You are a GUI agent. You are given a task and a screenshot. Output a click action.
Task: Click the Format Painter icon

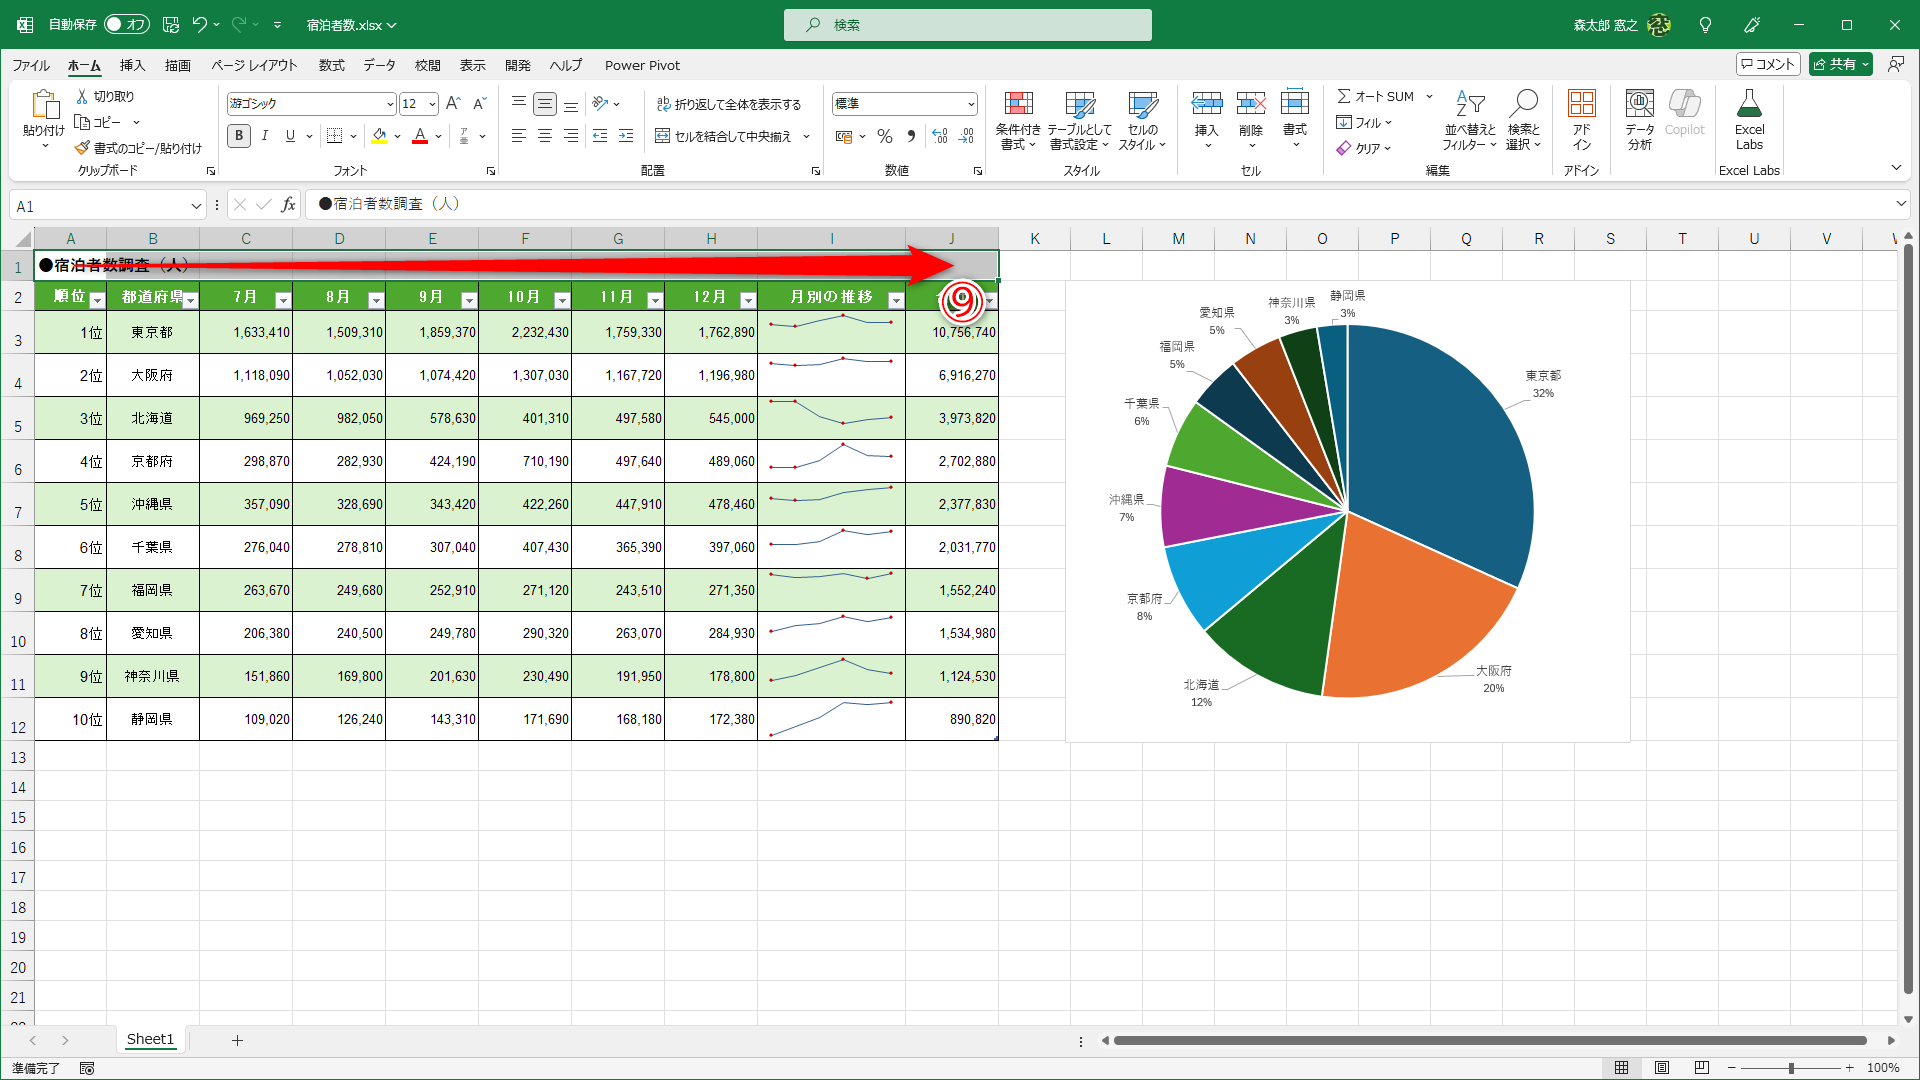coord(83,148)
